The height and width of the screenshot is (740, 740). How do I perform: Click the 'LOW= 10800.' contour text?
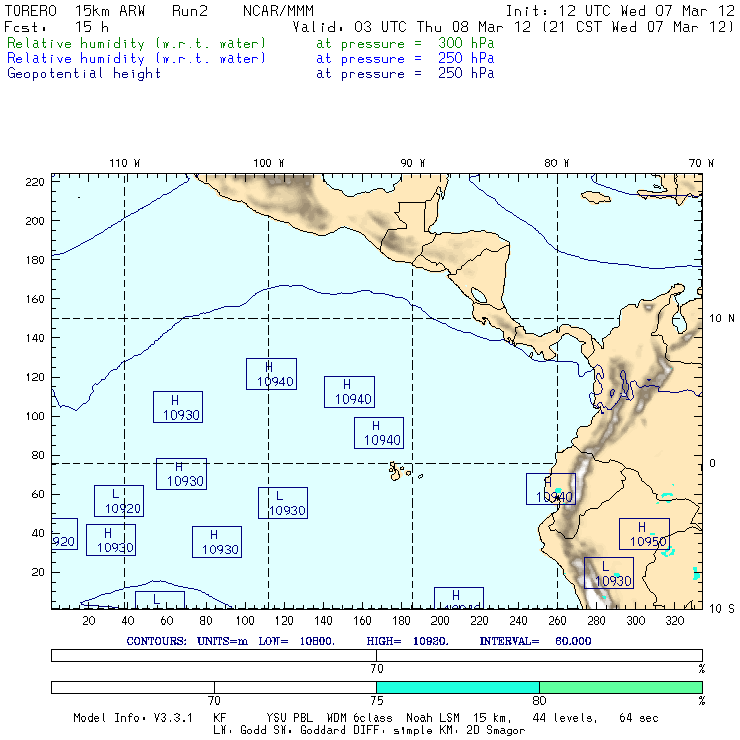coord(296,641)
